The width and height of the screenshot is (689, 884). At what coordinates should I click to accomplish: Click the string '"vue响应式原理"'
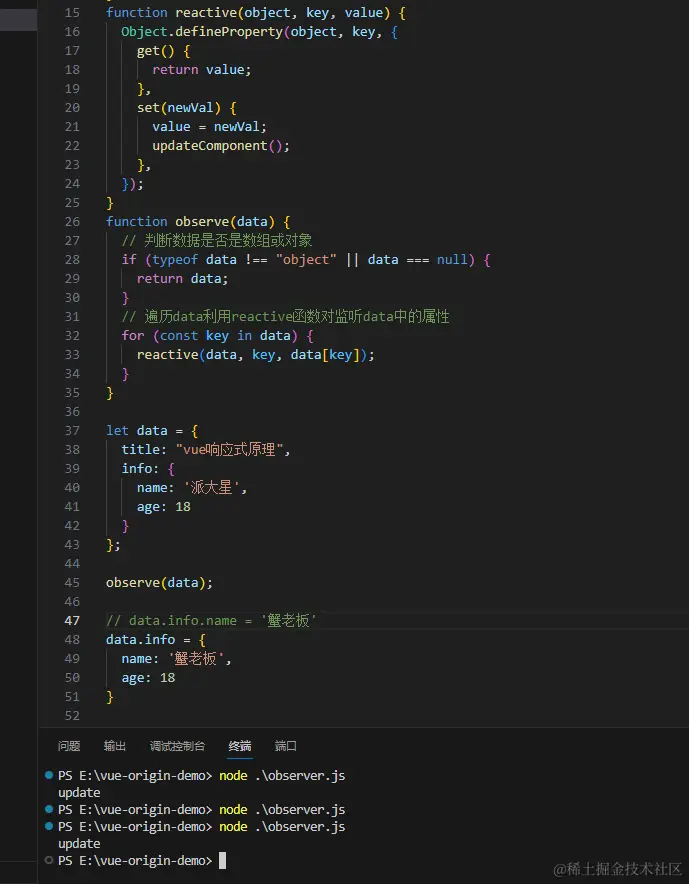(x=229, y=449)
